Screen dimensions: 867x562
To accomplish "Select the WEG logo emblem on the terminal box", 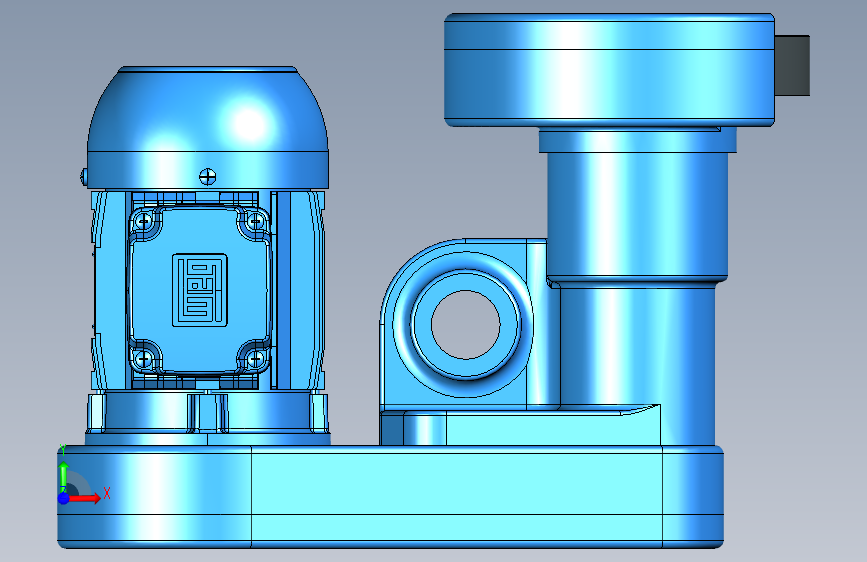I will click(200, 290).
